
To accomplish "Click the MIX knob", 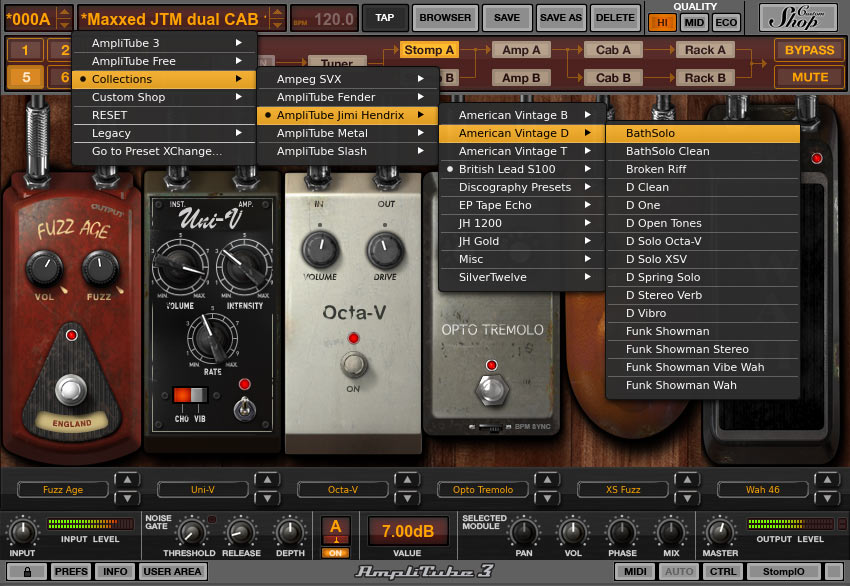I will click(671, 532).
